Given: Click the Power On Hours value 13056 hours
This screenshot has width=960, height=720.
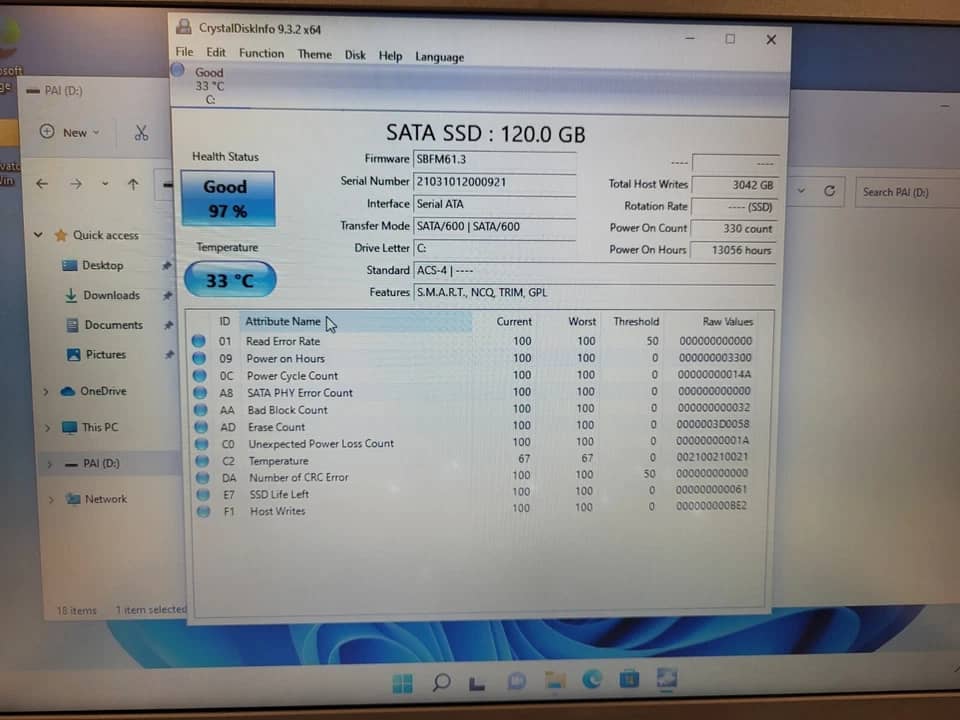Looking at the screenshot, I should point(733,250).
